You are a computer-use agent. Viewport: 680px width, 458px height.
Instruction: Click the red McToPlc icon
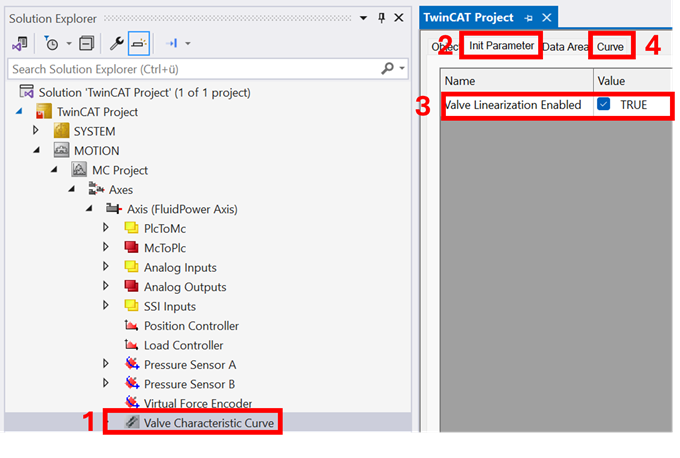pyautogui.click(x=131, y=247)
